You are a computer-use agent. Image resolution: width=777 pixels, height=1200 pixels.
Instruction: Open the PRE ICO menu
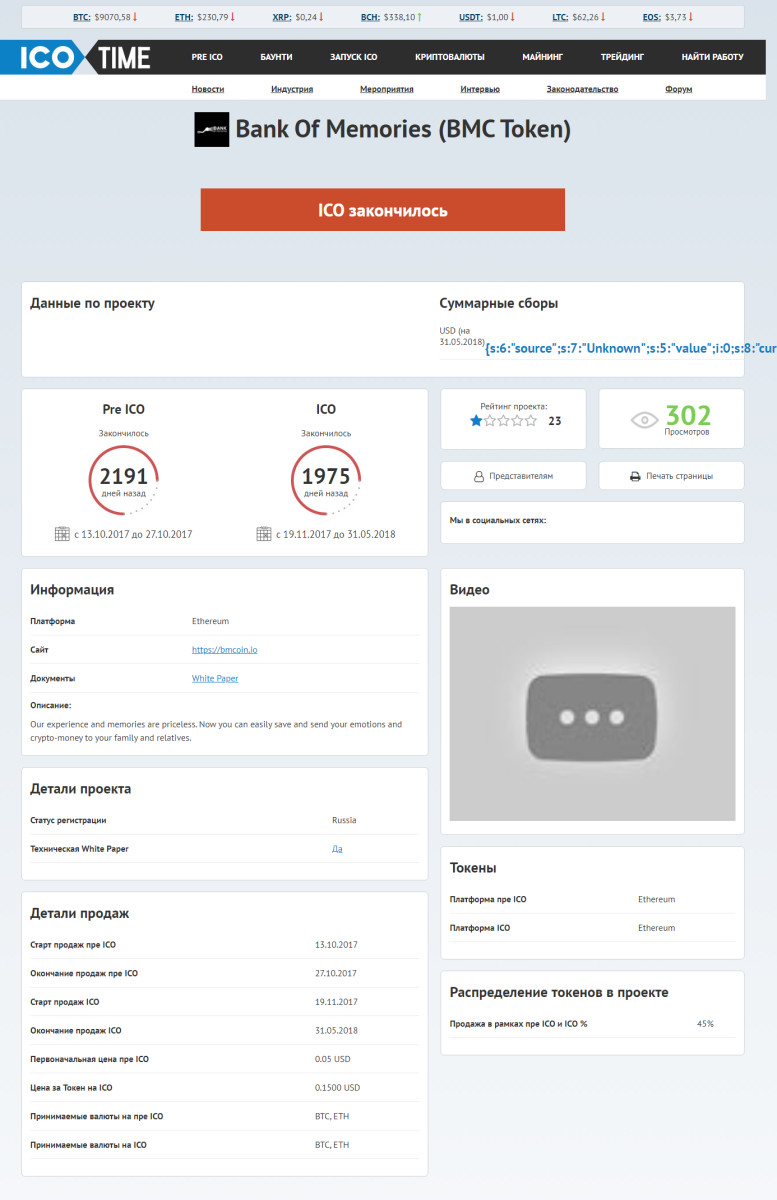[x=207, y=58]
